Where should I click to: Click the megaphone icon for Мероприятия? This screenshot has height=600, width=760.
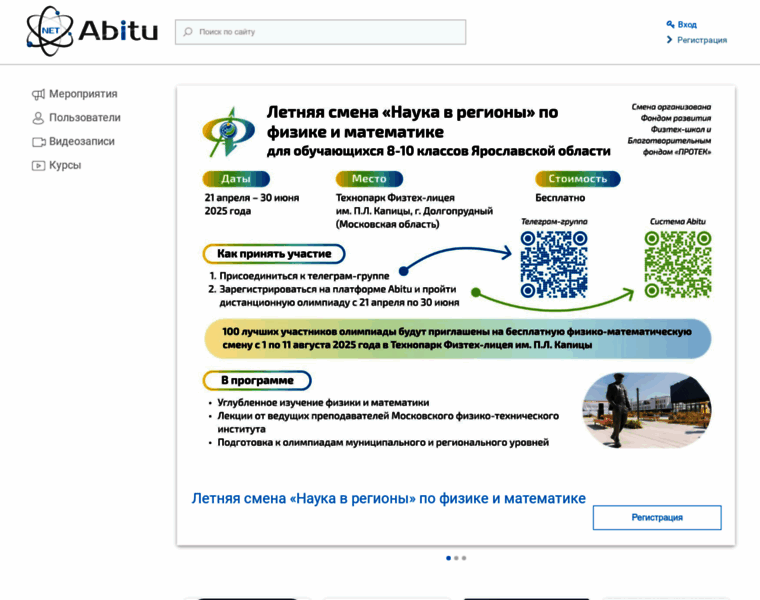point(38,94)
